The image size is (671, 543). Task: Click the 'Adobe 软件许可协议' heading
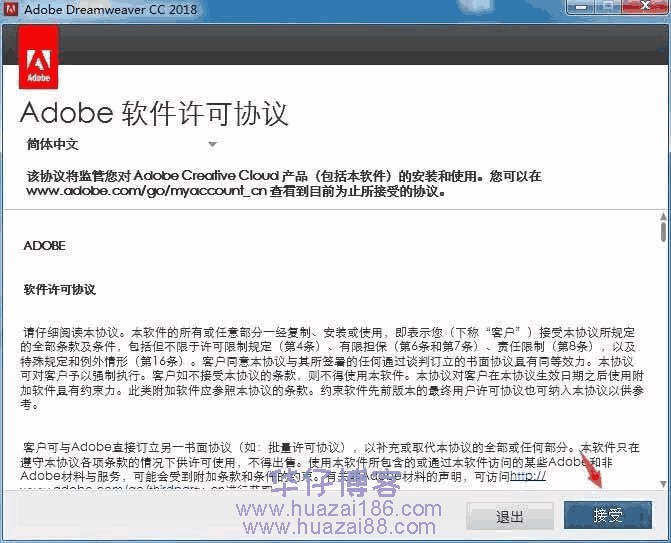[154, 113]
